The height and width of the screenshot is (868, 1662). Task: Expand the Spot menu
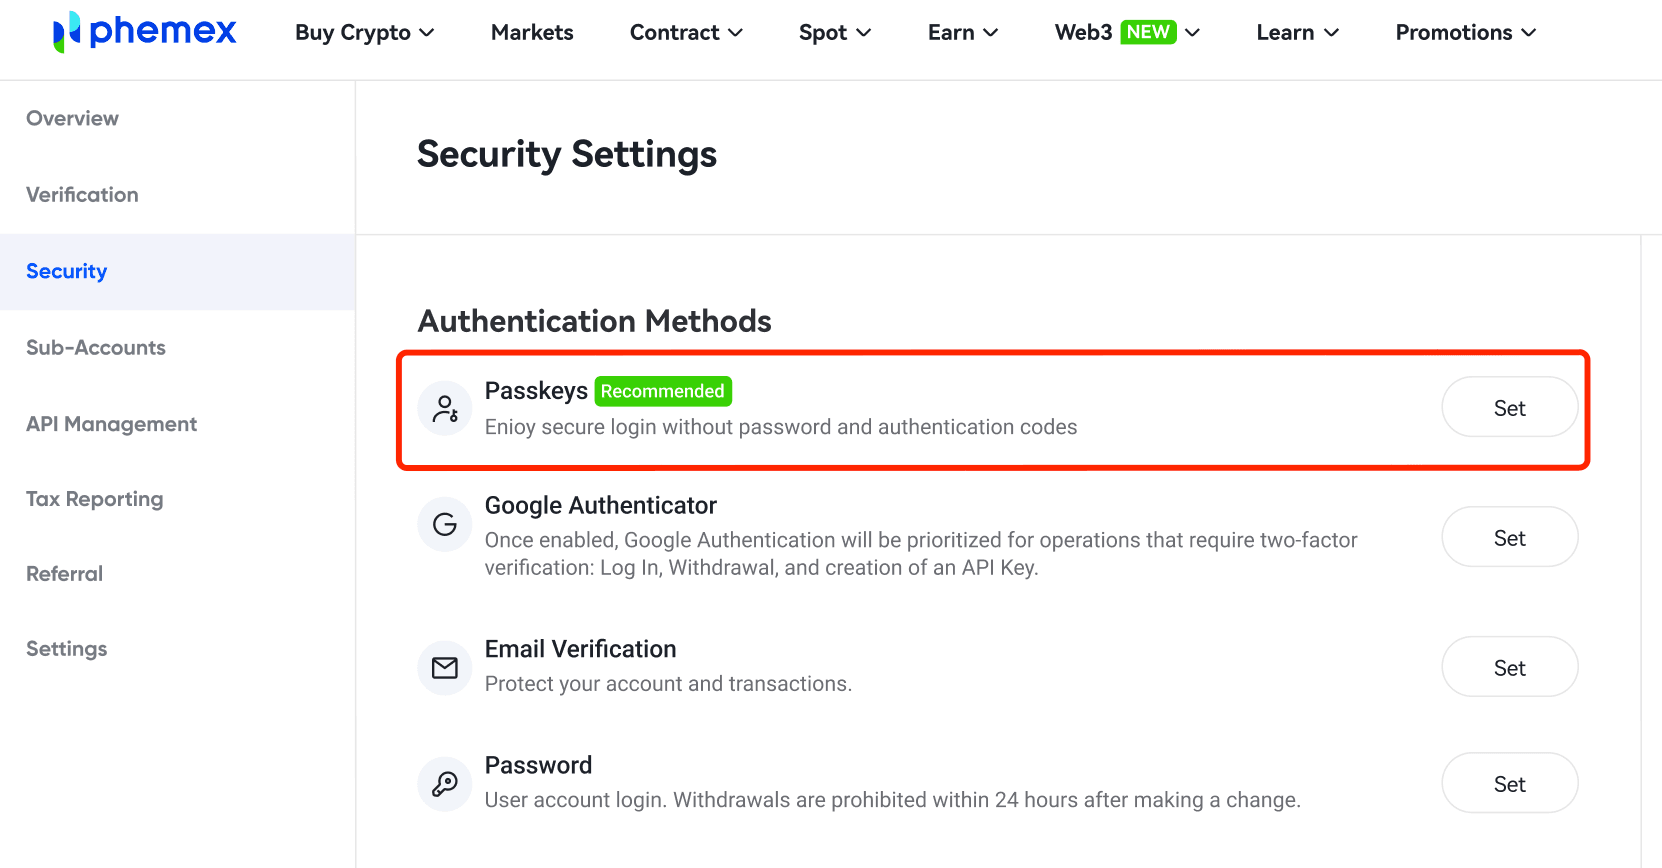tap(834, 33)
